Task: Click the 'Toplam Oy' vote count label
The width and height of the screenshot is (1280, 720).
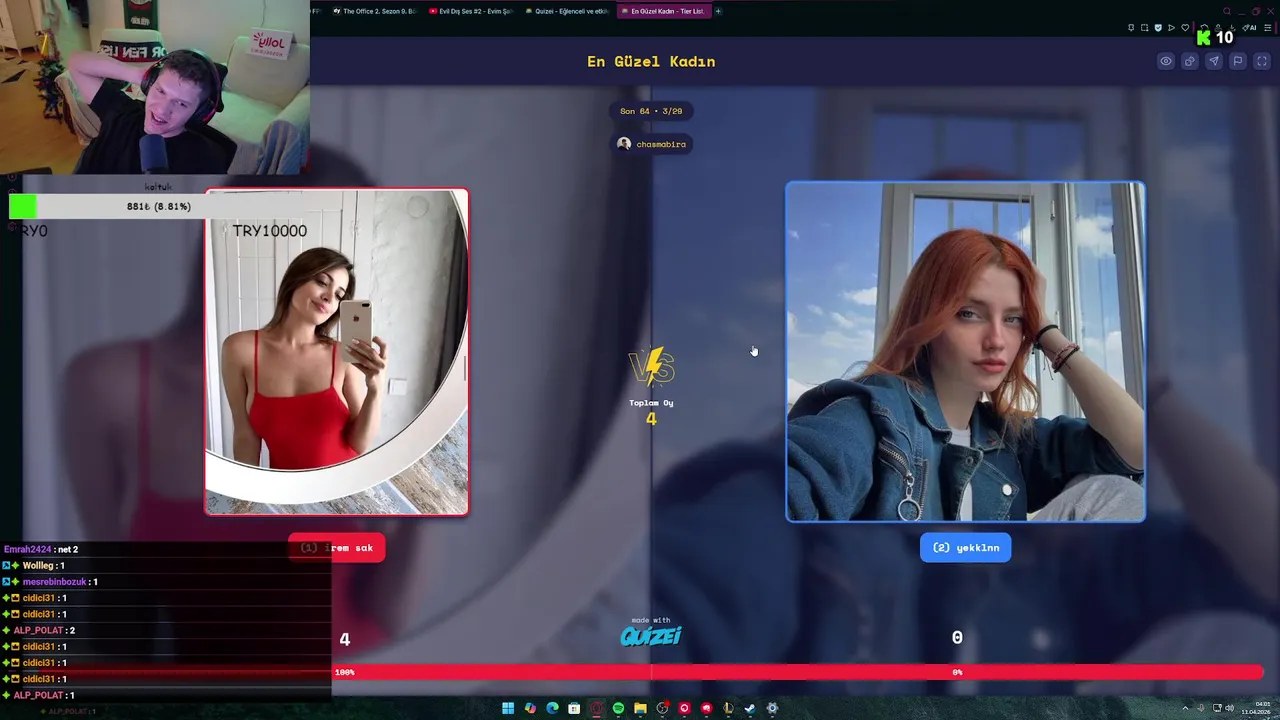Action: pyautogui.click(x=651, y=403)
